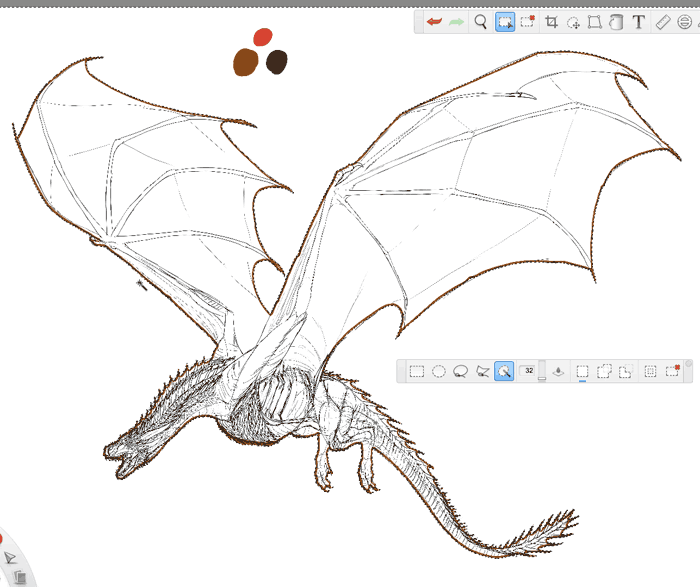Click the Deselect icon in the top toolbar
Screen dimensions: 700x587
tap(527, 21)
